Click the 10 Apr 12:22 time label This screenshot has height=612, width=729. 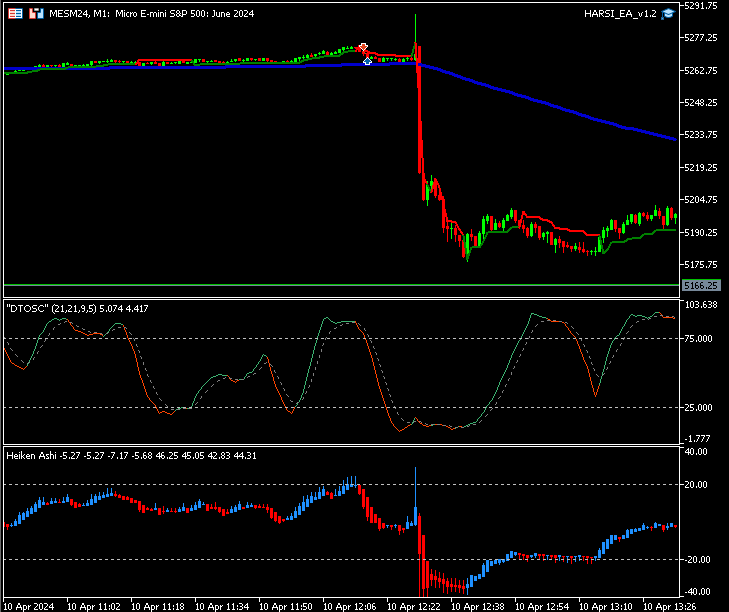tap(414, 606)
